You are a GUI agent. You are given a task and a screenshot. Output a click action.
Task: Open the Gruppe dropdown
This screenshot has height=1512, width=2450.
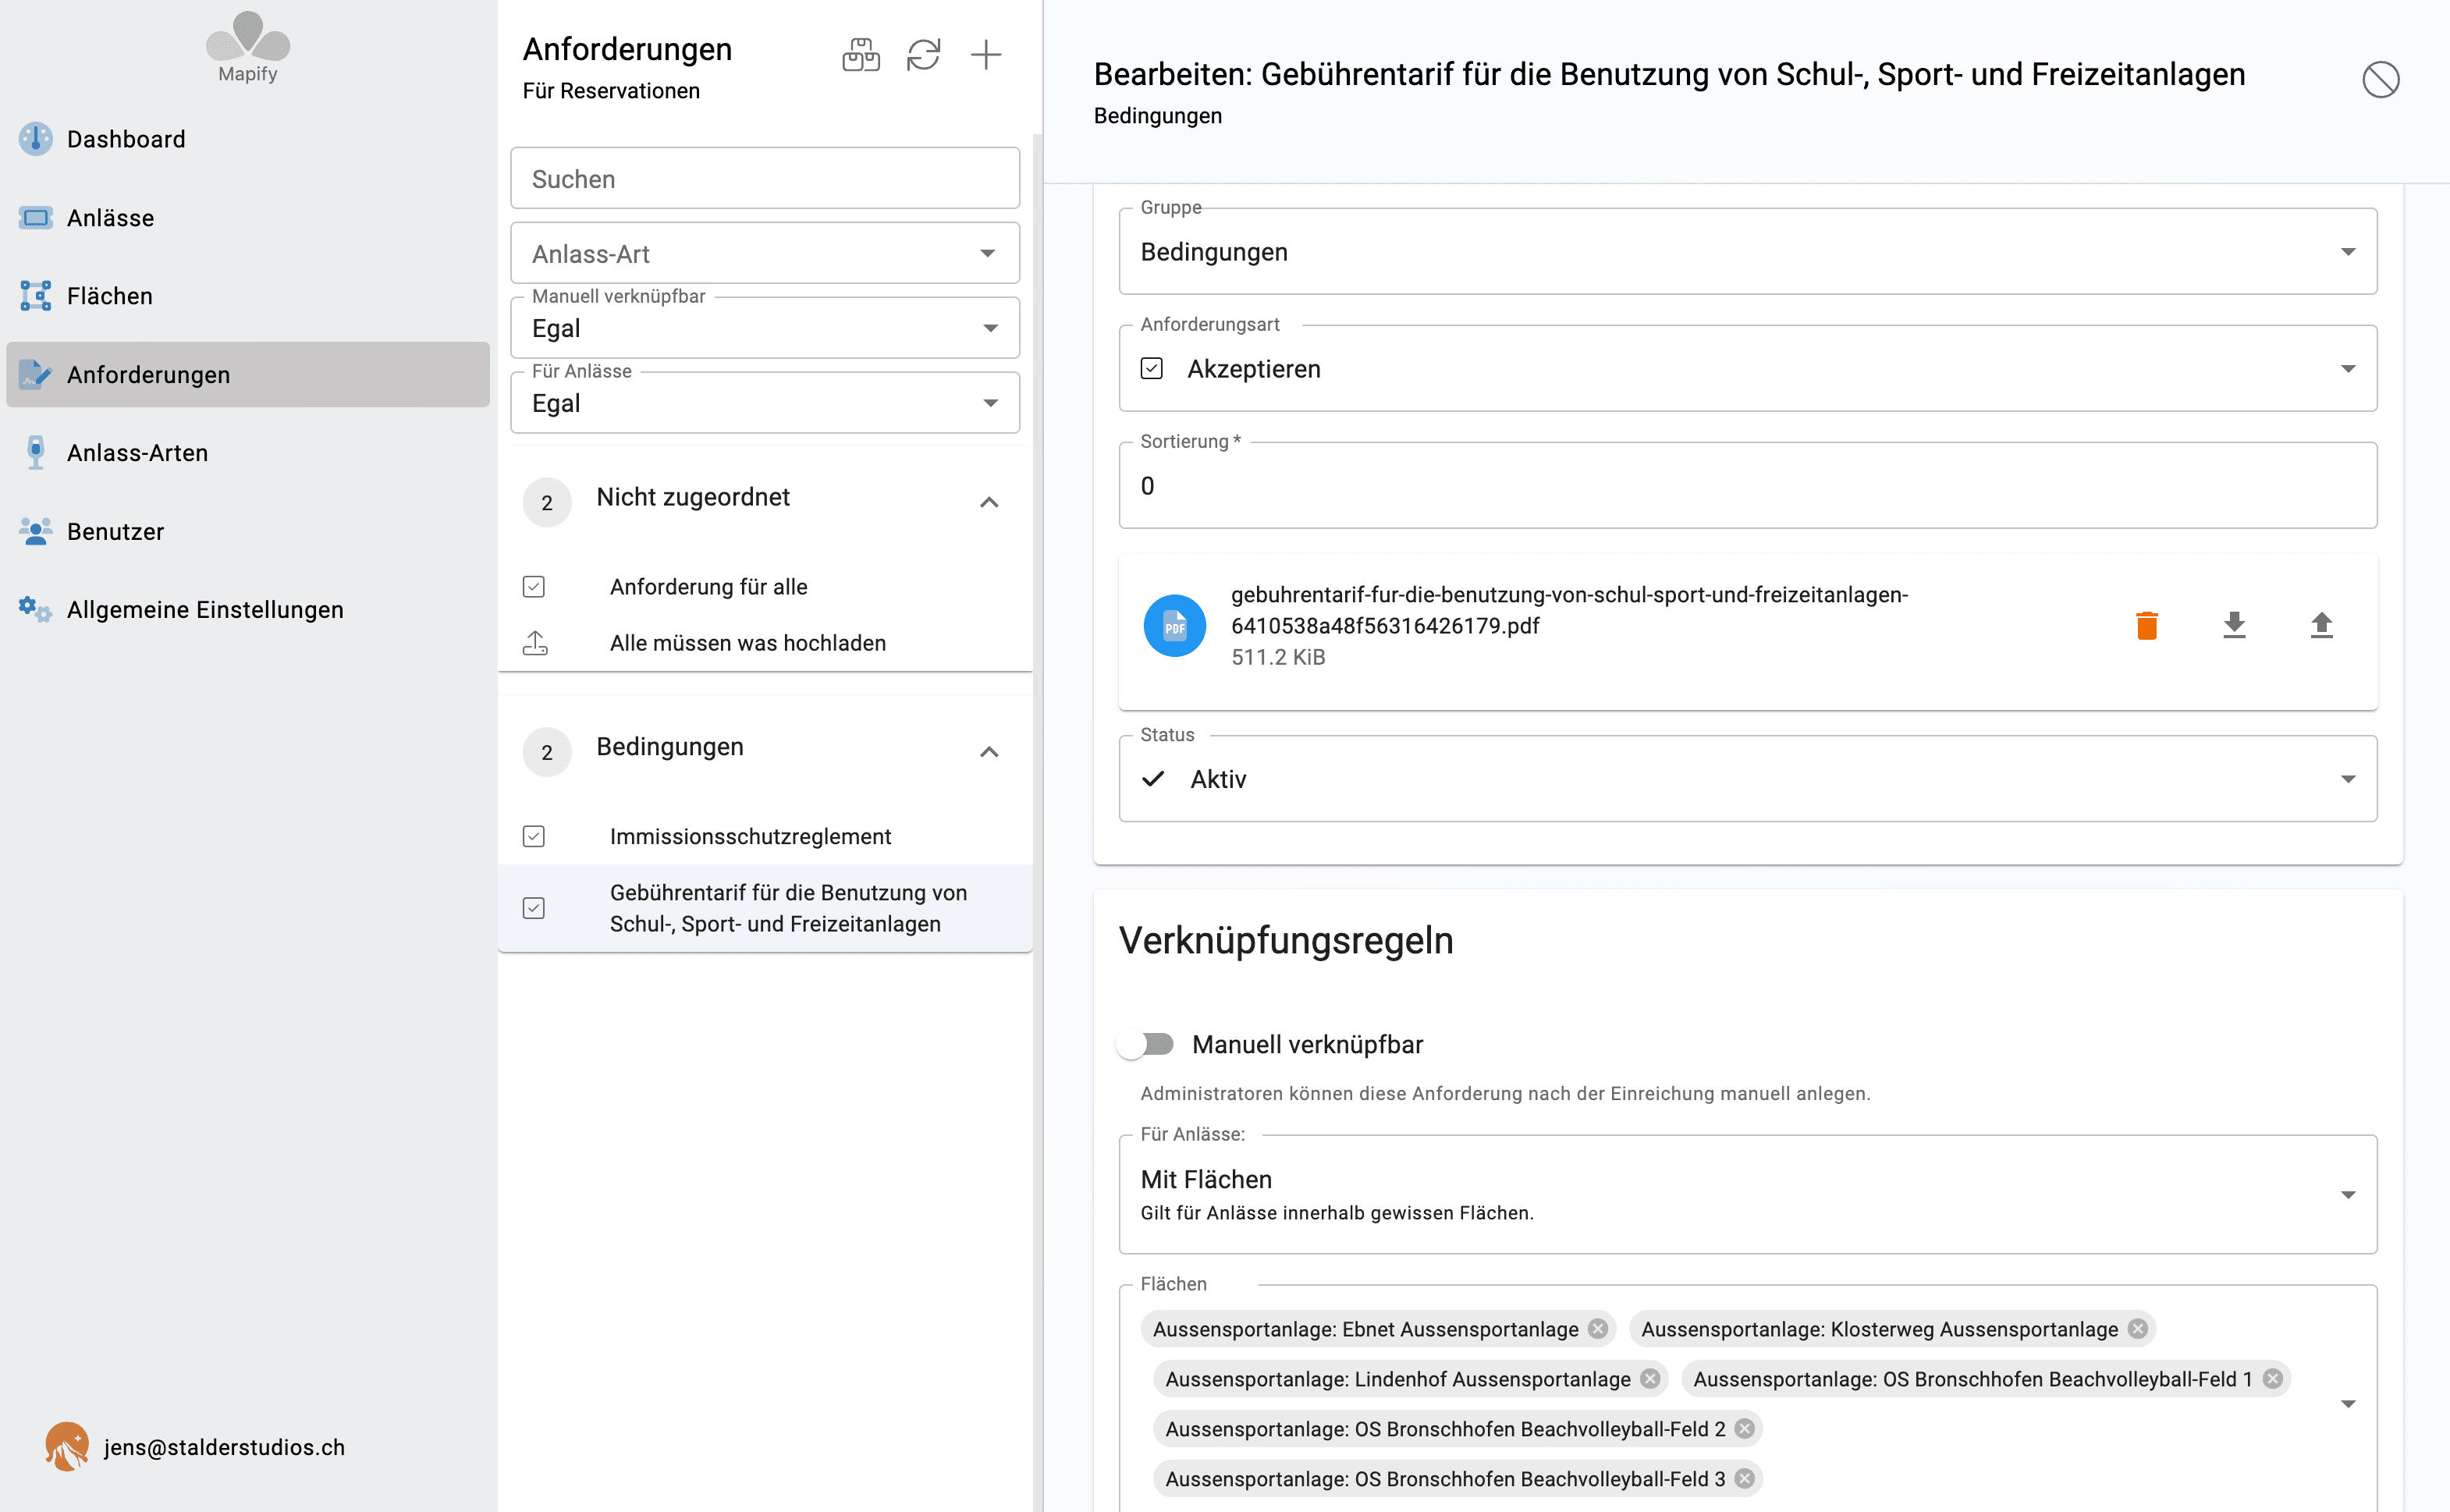[x=1747, y=251]
